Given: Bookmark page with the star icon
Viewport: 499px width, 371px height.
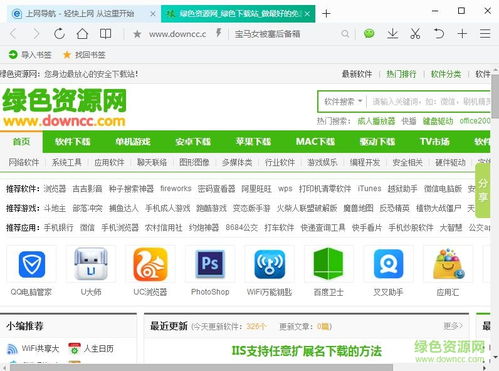Looking at the screenshot, I should (x=137, y=34).
